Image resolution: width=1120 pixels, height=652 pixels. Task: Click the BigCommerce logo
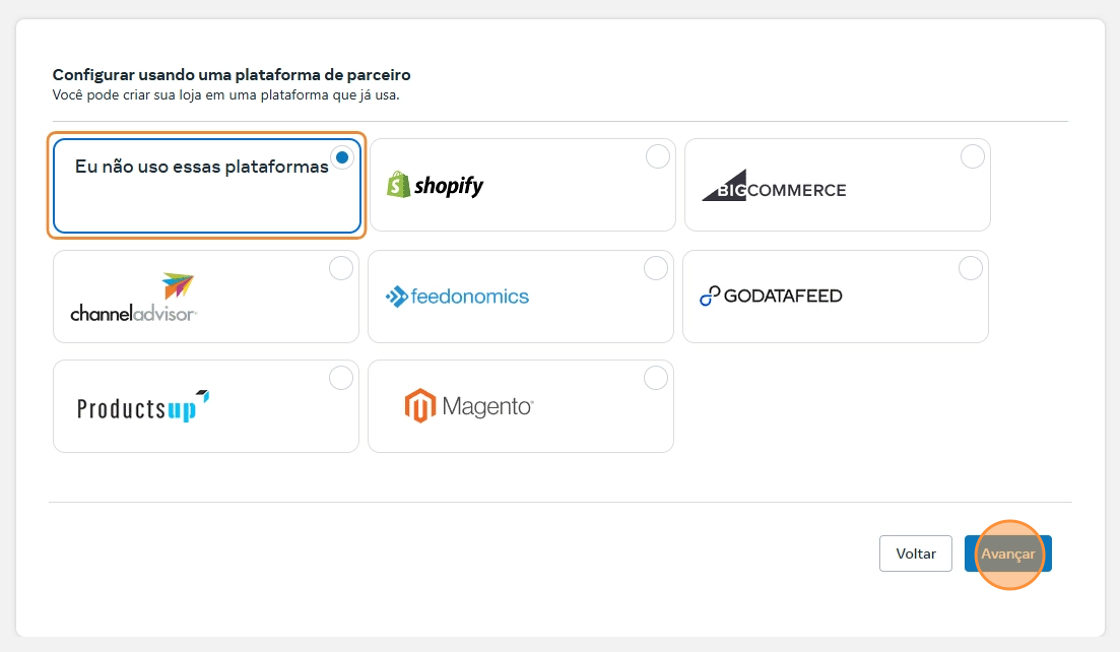point(773,187)
